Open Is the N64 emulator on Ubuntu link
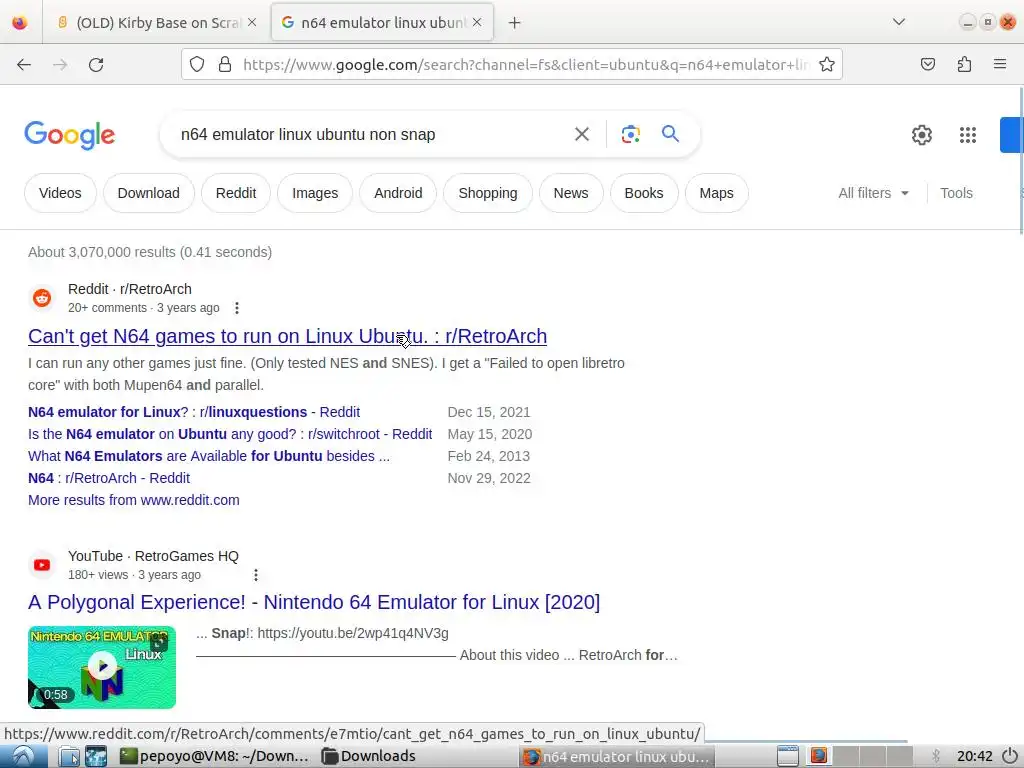1024x768 pixels. pyautogui.click(x=230, y=434)
